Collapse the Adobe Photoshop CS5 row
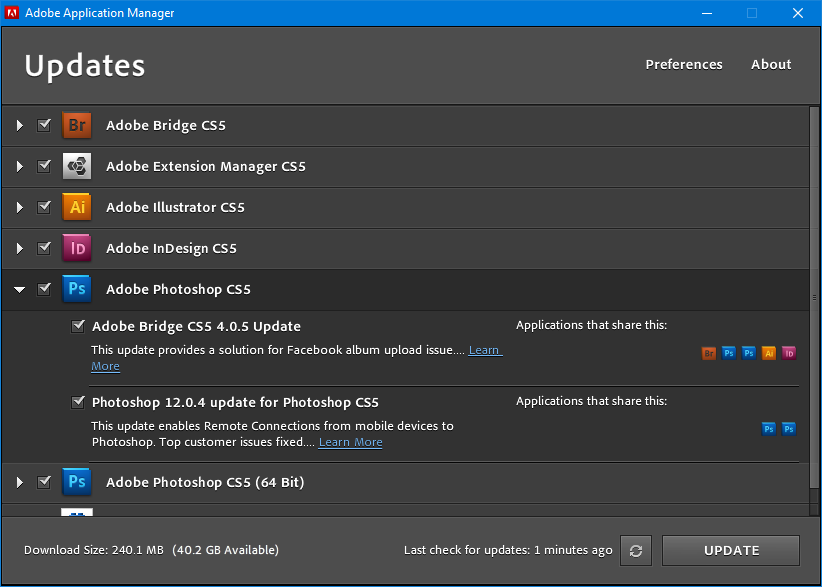 click(x=19, y=289)
